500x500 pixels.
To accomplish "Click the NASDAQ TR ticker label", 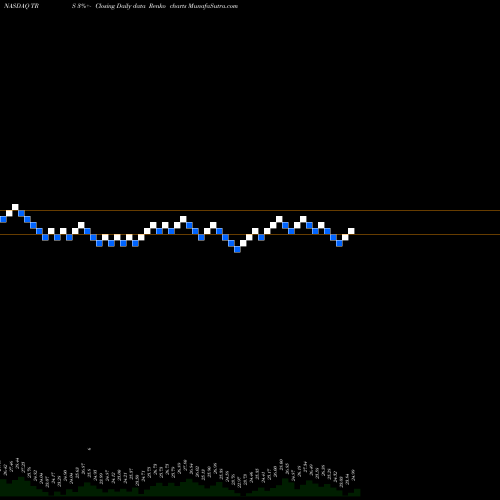I will click(x=21, y=6).
